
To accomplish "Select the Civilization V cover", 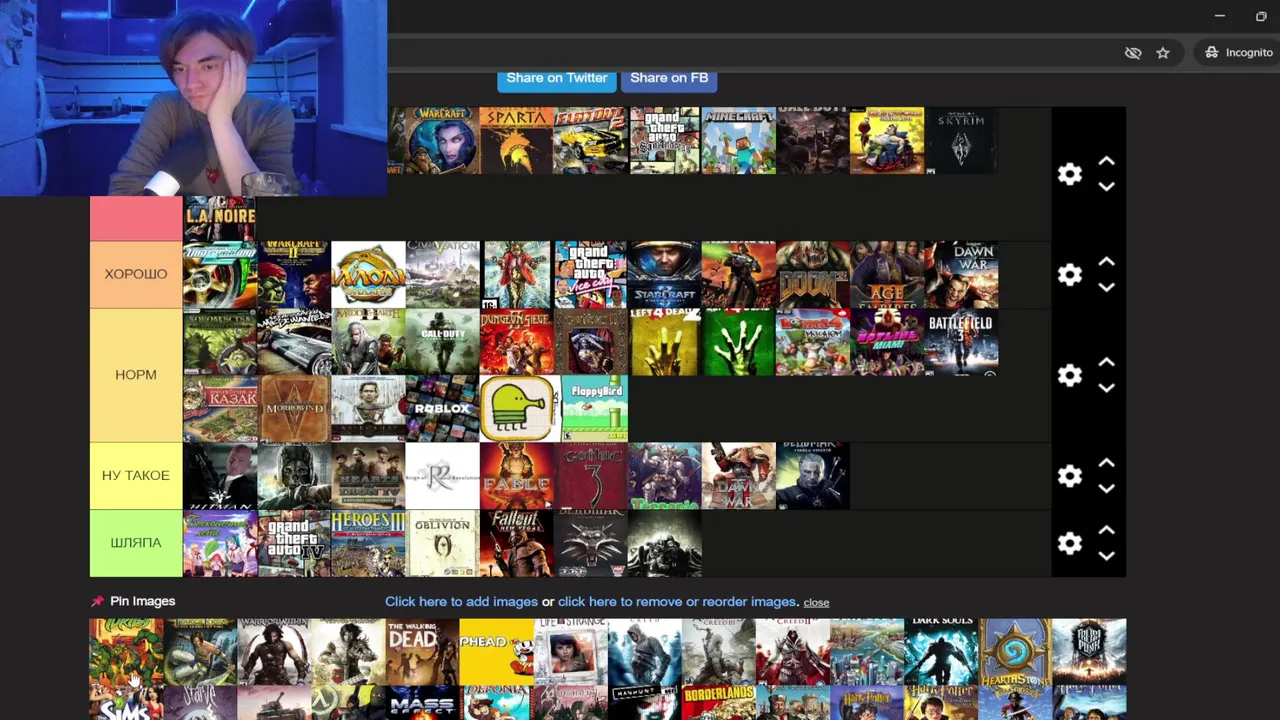I will [x=443, y=274].
